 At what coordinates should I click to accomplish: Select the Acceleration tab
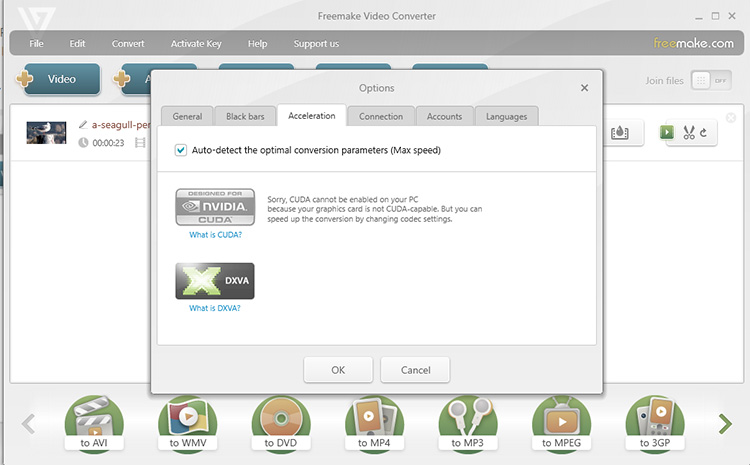coord(311,115)
